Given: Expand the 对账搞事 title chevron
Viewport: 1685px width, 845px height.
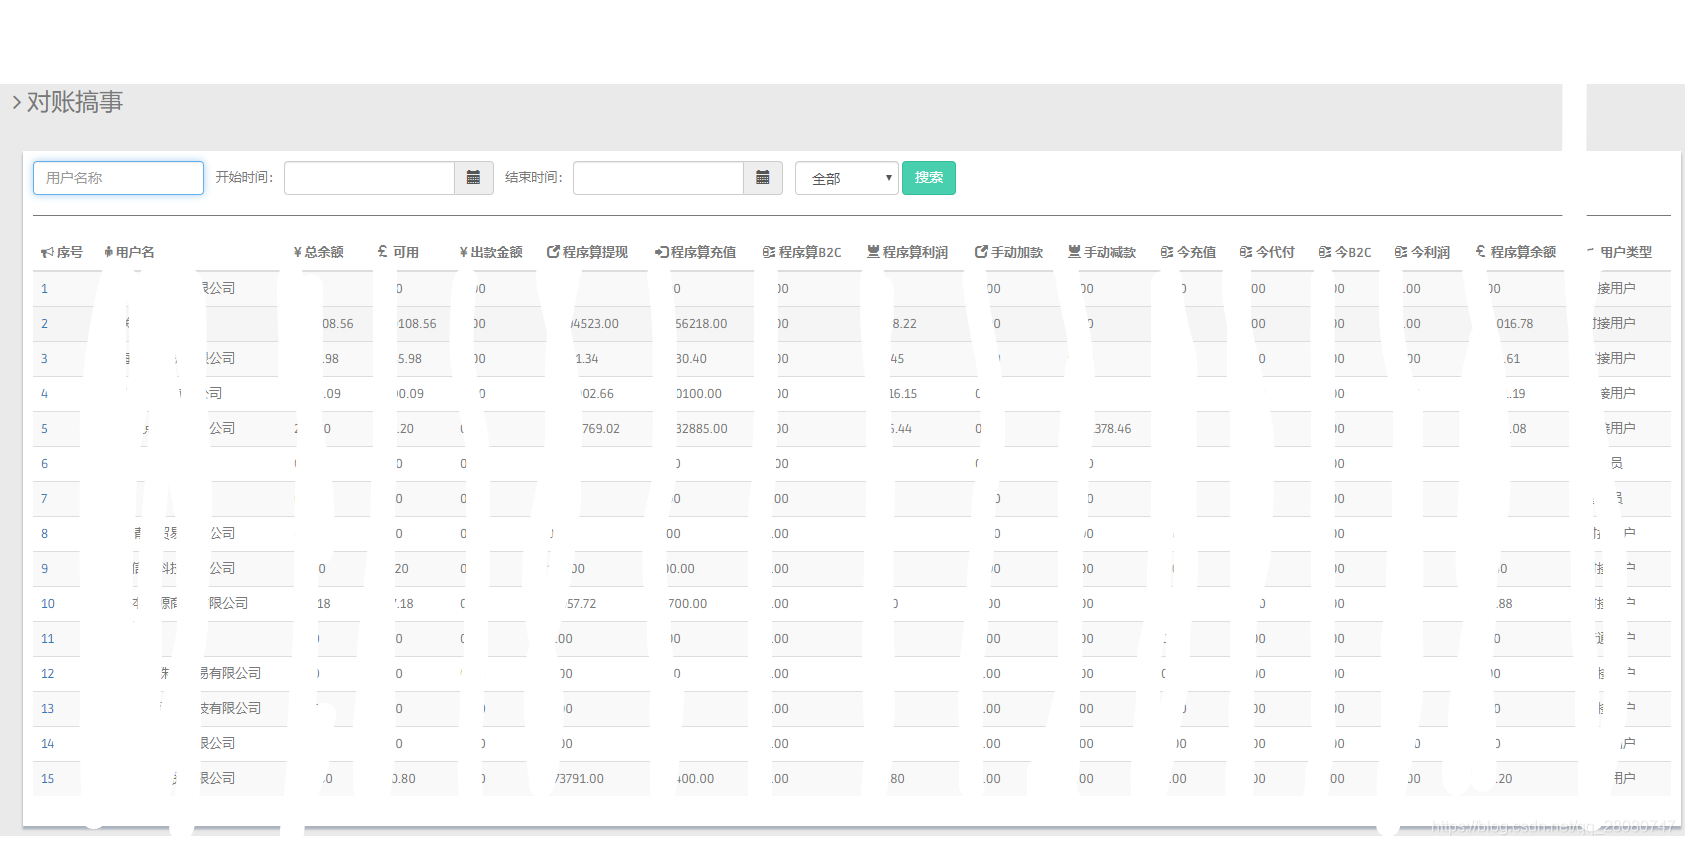Looking at the screenshot, I should [16, 102].
